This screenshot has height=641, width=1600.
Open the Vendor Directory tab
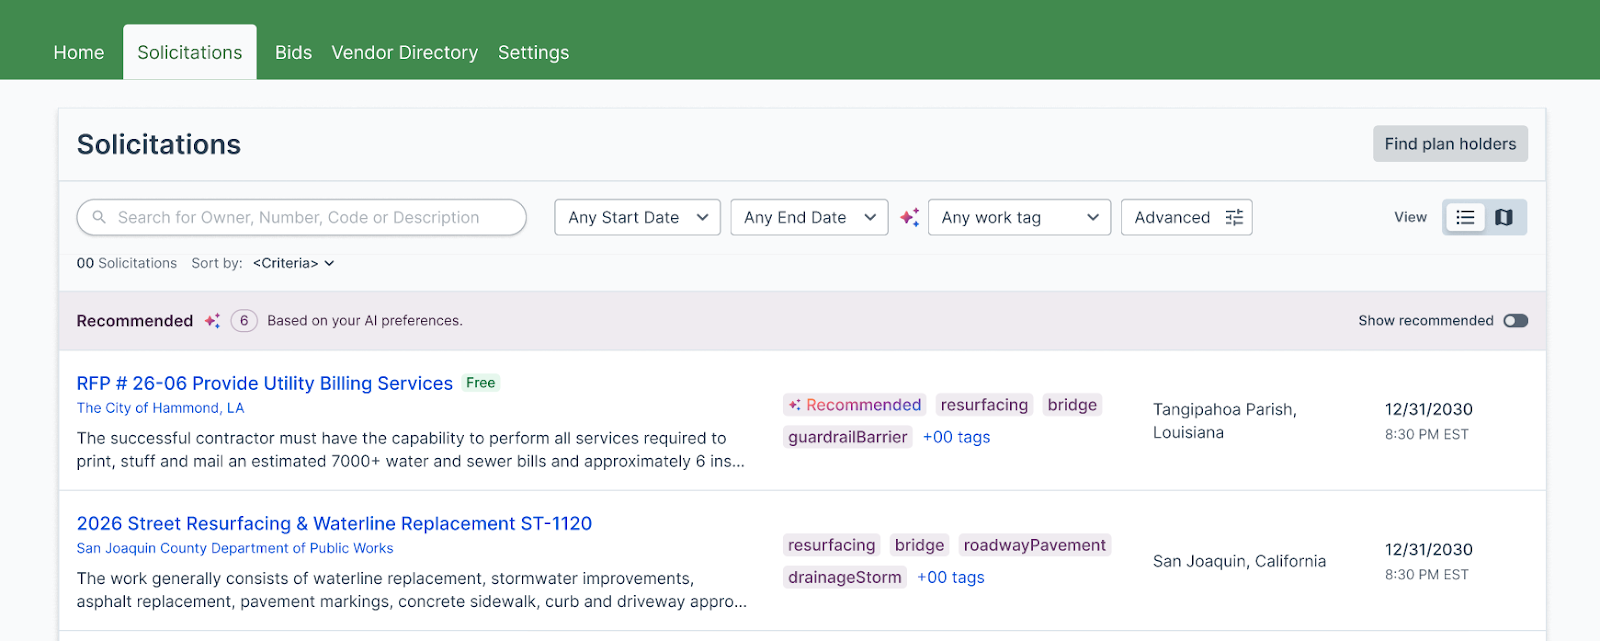(x=404, y=52)
